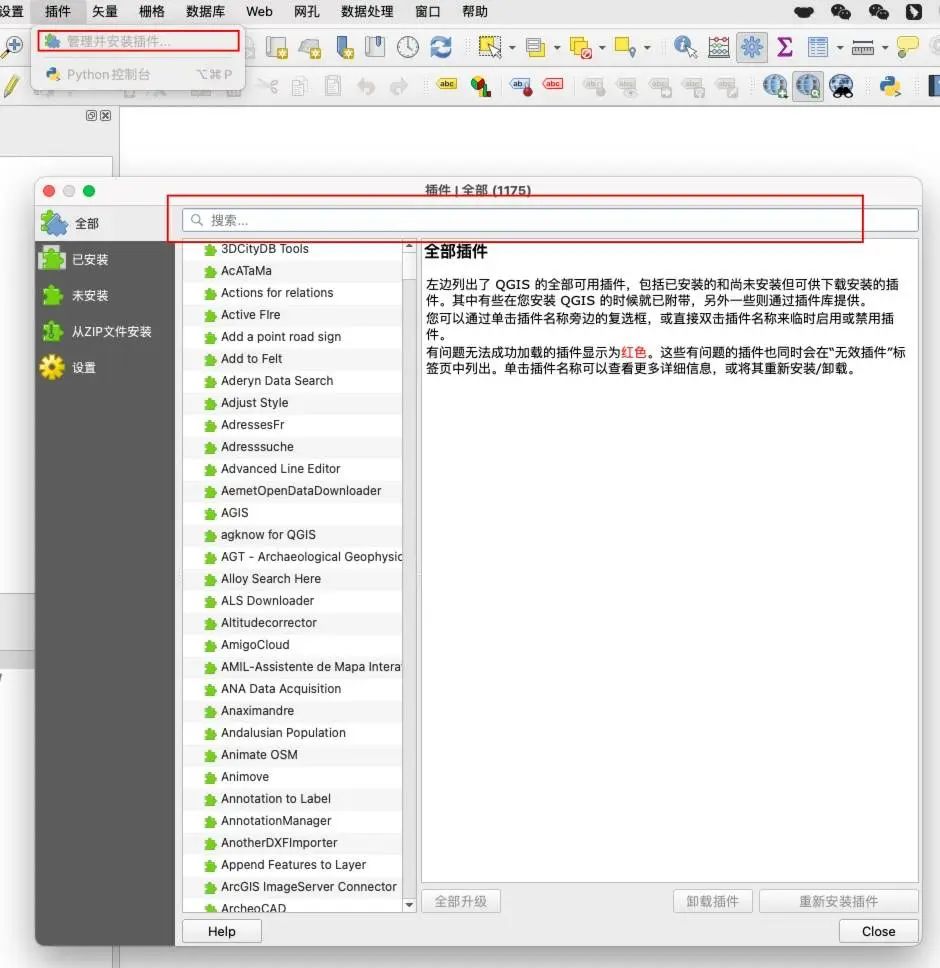
Task: Open the plugin manager 设置 tab
Action: [104, 367]
